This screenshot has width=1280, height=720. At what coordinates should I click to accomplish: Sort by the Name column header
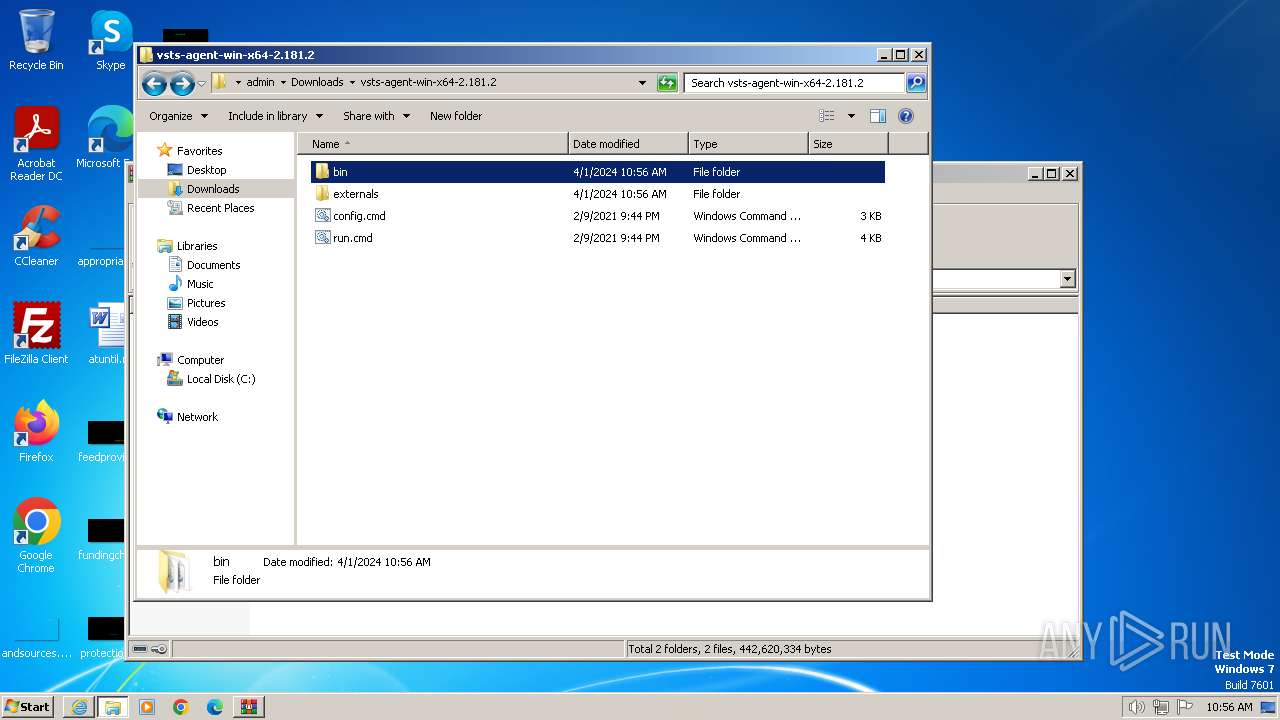point(432,144)
